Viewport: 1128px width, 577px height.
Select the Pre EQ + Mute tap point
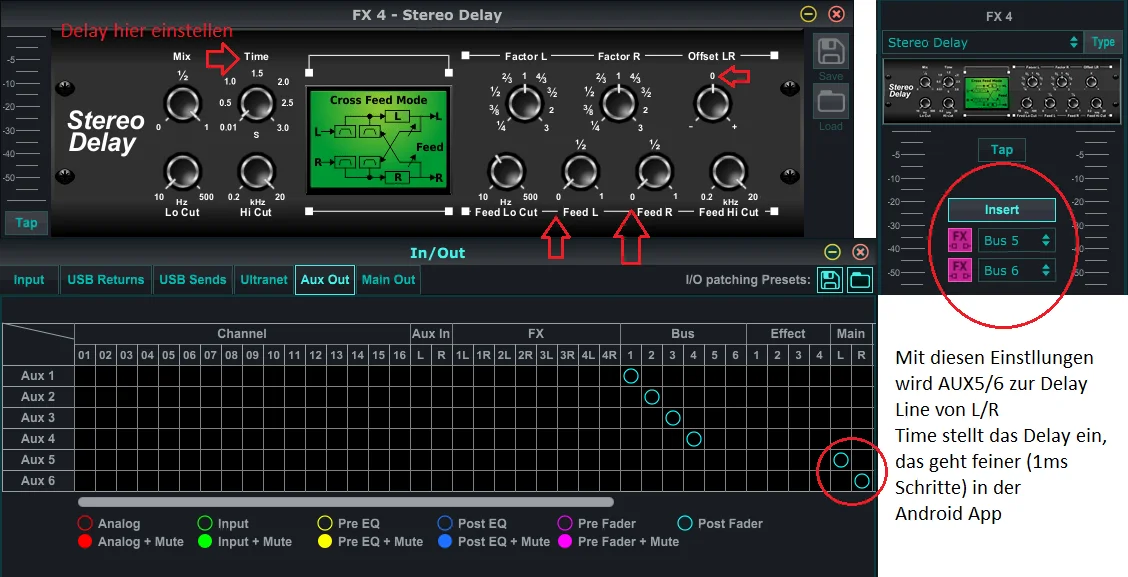(x=325, y=541)
